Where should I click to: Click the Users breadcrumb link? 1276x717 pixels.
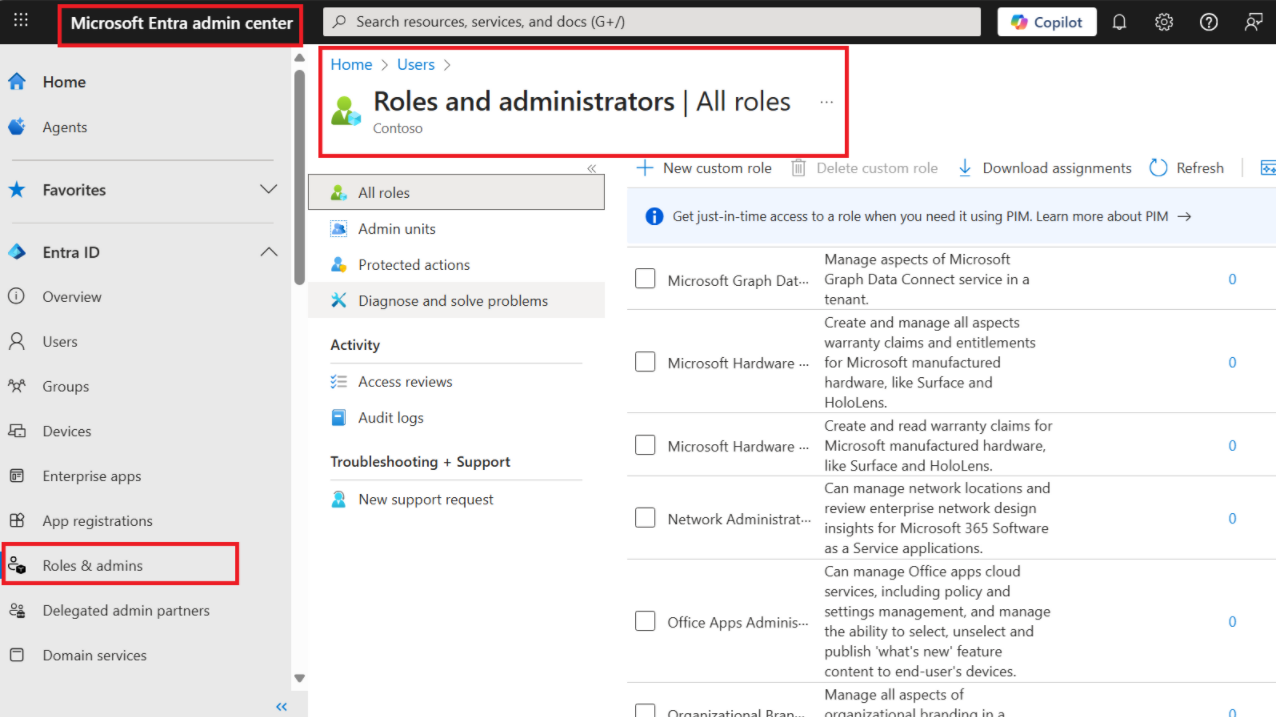coord(416,64)
